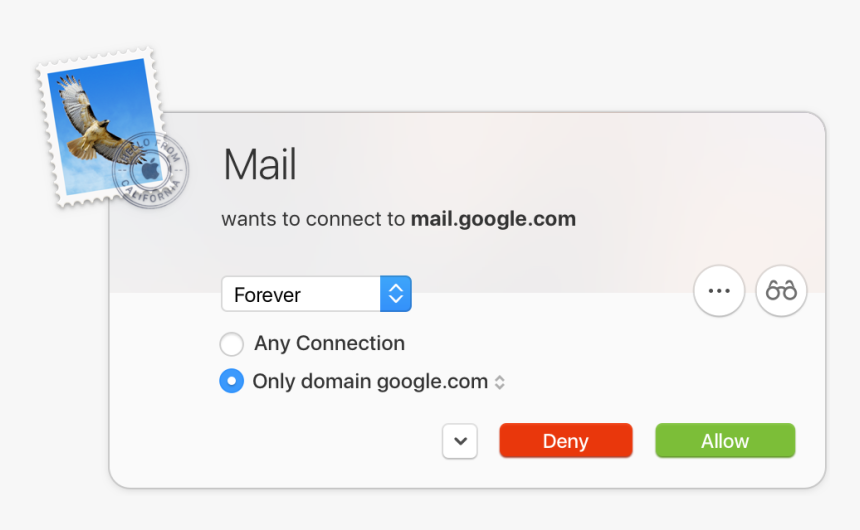Click the three-dot more options button
Screen dimensions: 860x530
719,291
